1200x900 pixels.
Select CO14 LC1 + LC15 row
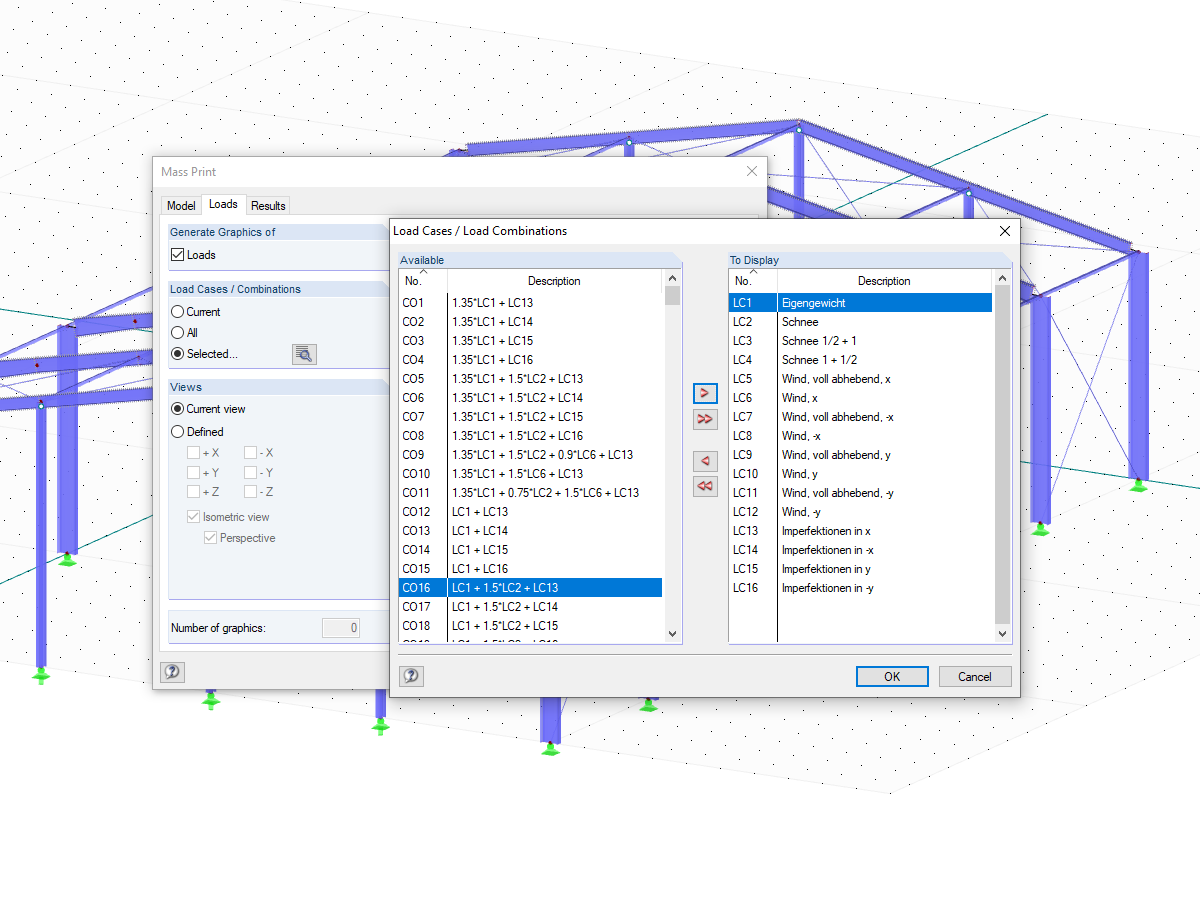point(530,550)
